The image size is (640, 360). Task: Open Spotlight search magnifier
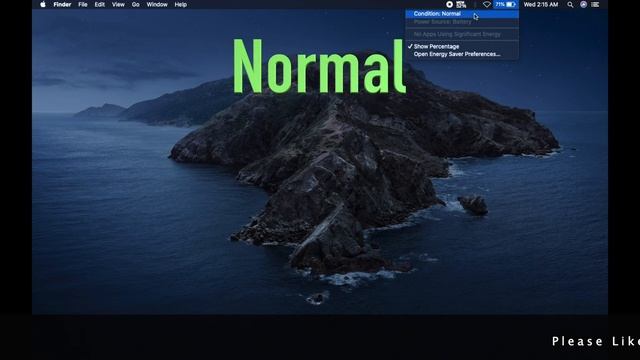click(x=570, y=4)
